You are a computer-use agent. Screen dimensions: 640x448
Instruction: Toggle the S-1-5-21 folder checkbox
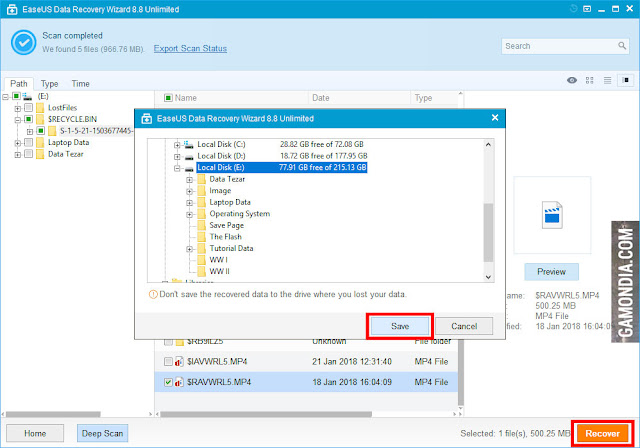point(40,131)
